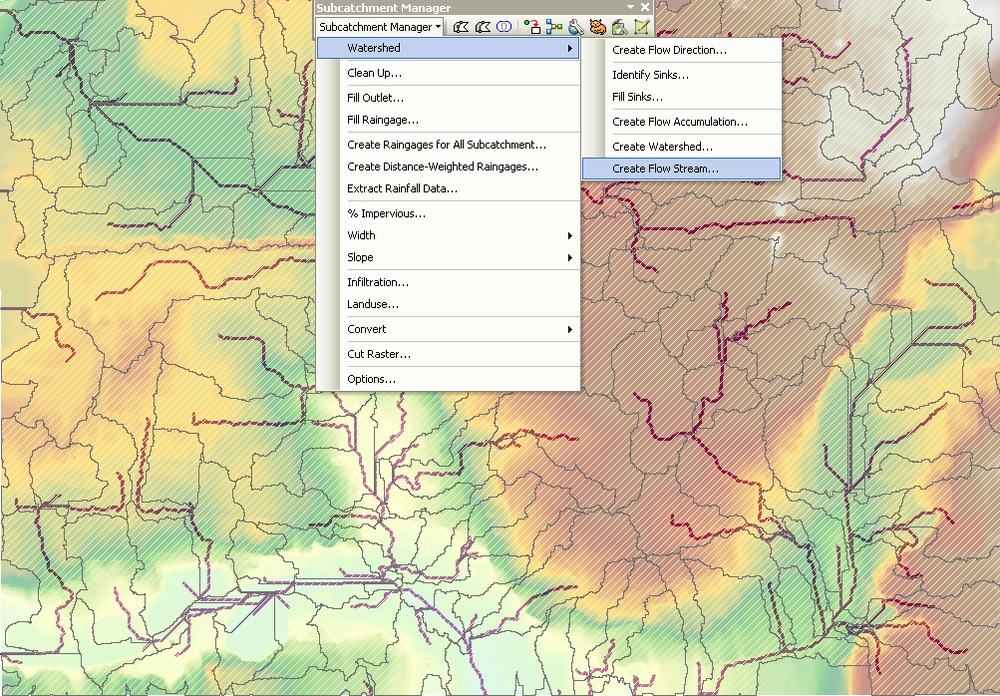The height and width of the screenshot is (696, 1000).
Task: Open the Subcatchment Manager dropdown
Action: tap(379, 27)
